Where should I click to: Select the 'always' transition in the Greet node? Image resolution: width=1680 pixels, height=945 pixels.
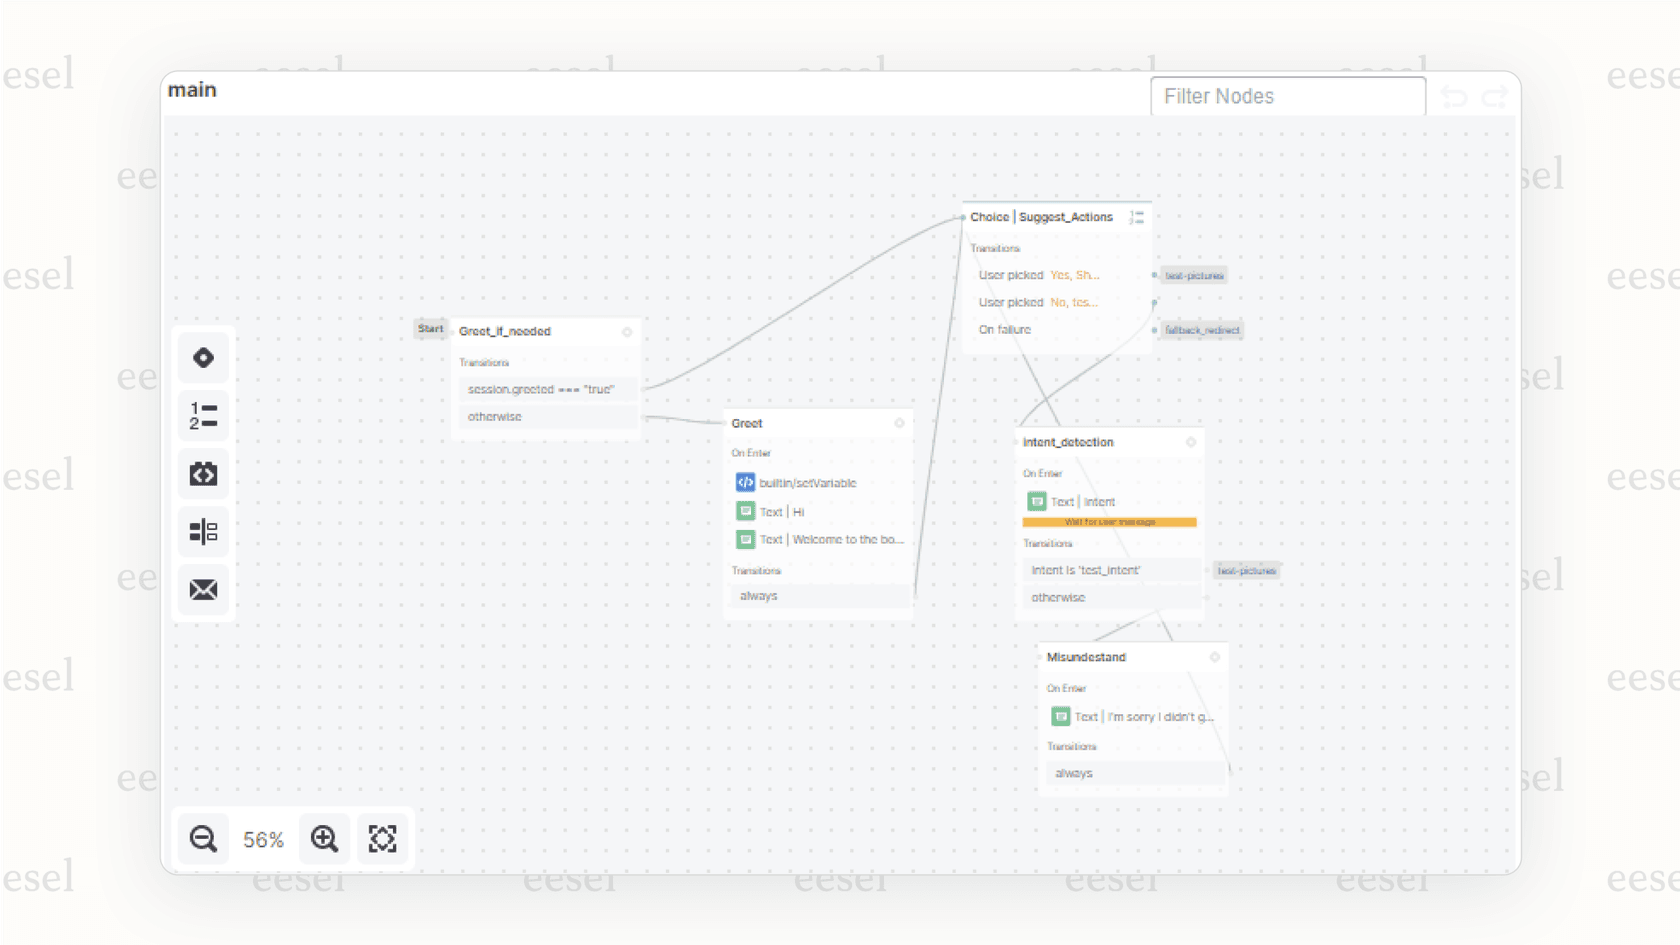coord(818,595)
